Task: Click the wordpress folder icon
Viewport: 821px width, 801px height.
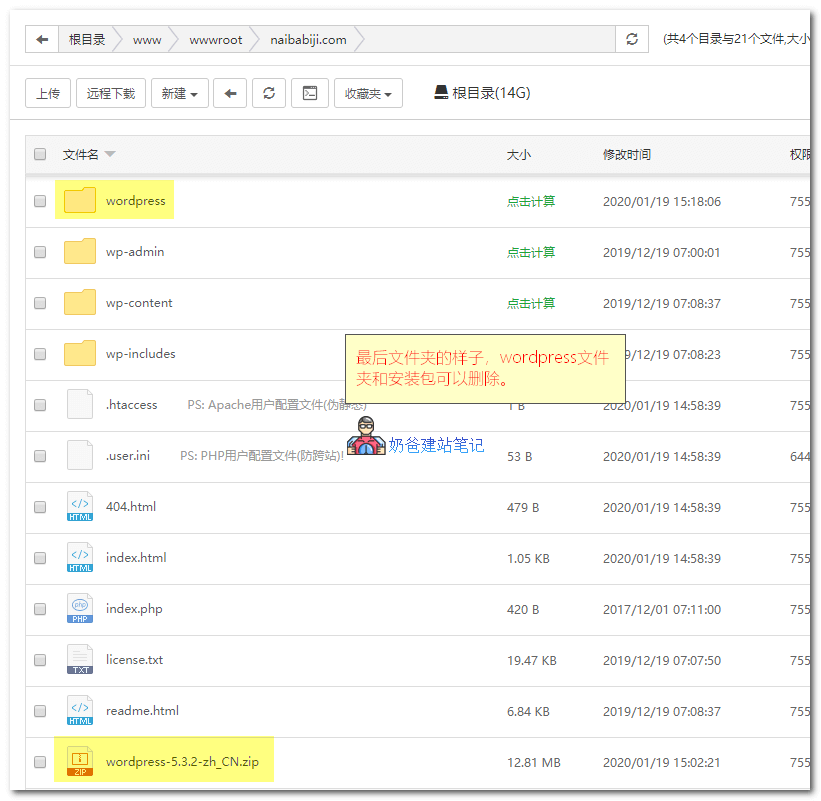Action: 80,201
